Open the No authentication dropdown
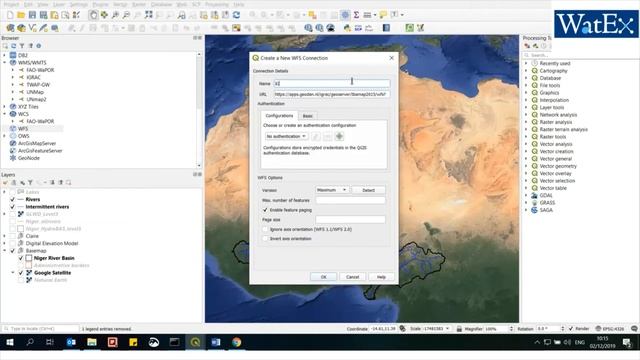This screenshot has height=360, width=640. pyautogui.click(x=287, y=136)
